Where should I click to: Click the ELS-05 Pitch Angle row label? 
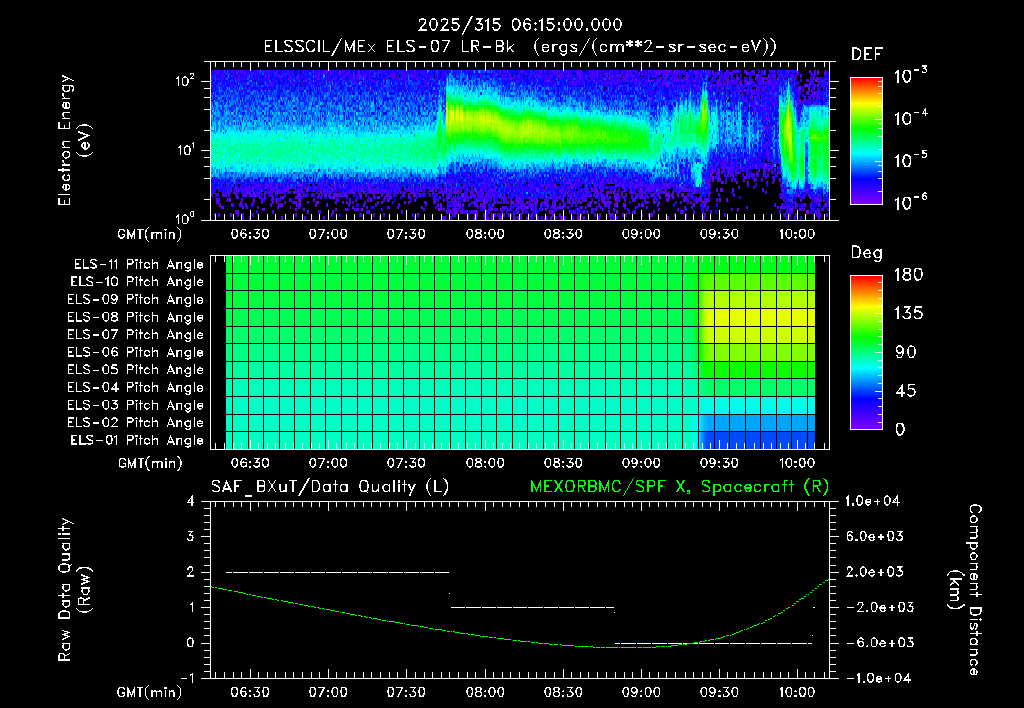135,370
